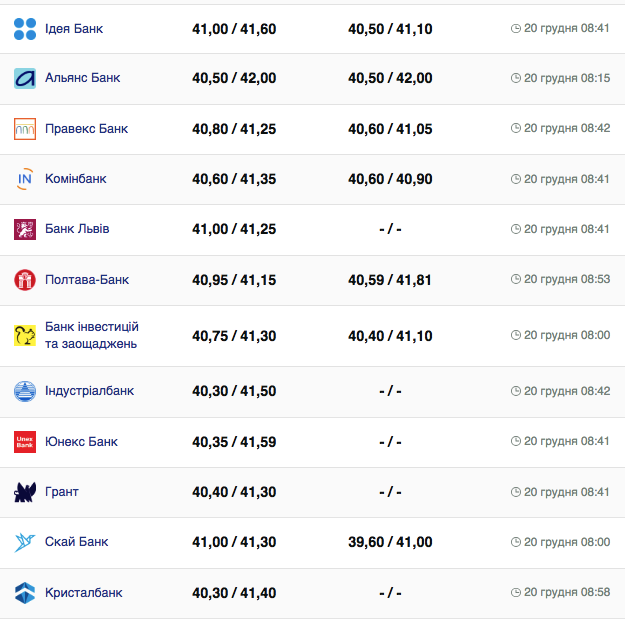
Task: Click the Ідея Банк logo icon
Action: click(x=25, y=29)
